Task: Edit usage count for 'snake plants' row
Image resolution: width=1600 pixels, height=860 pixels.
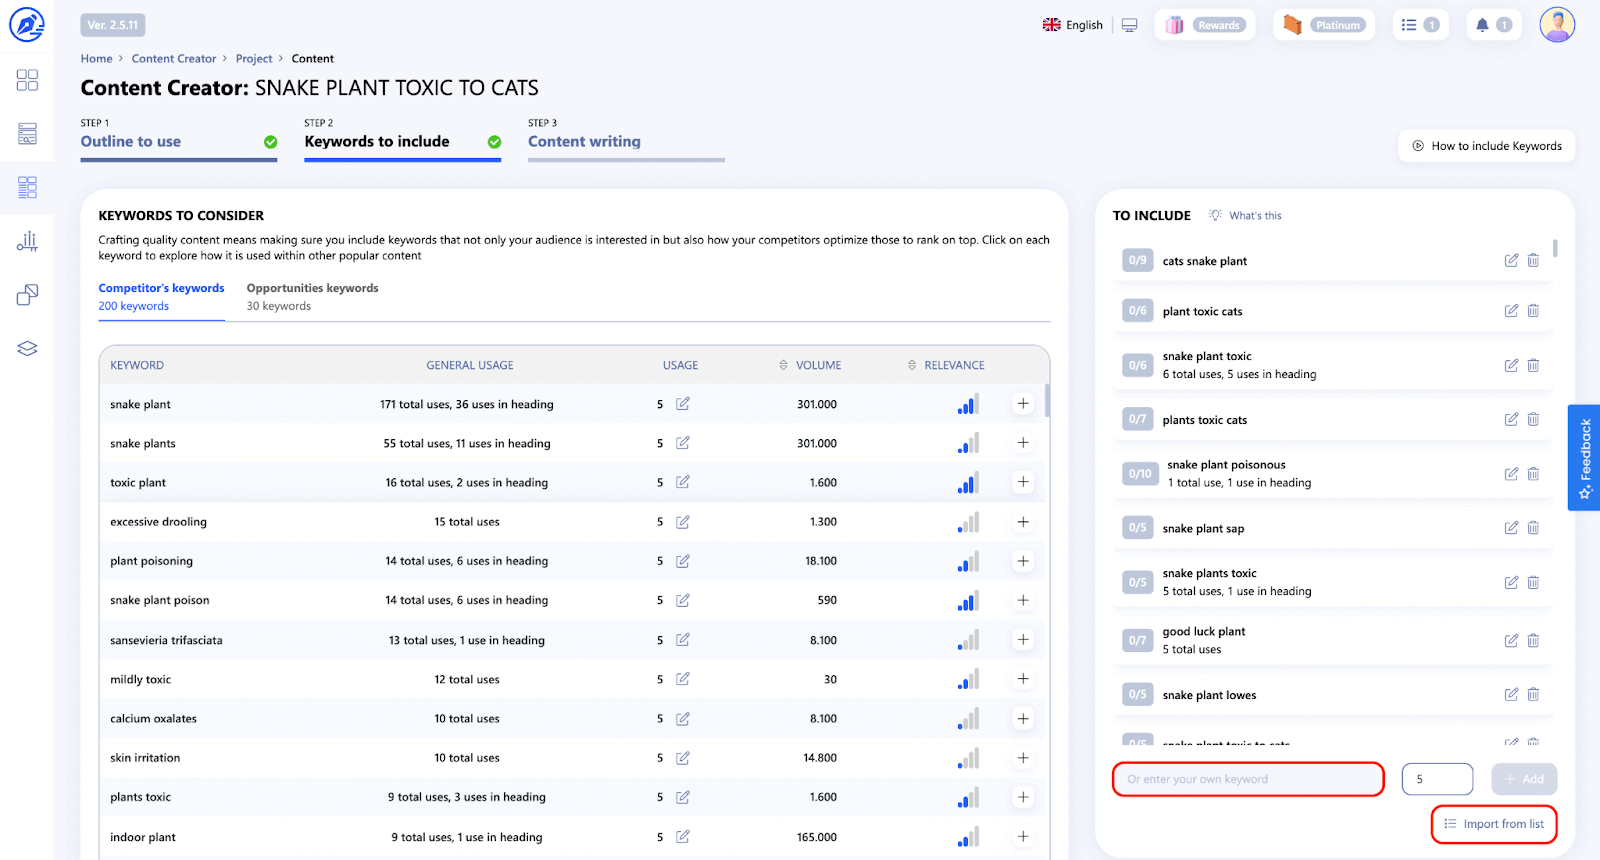Action: point(683,443)
